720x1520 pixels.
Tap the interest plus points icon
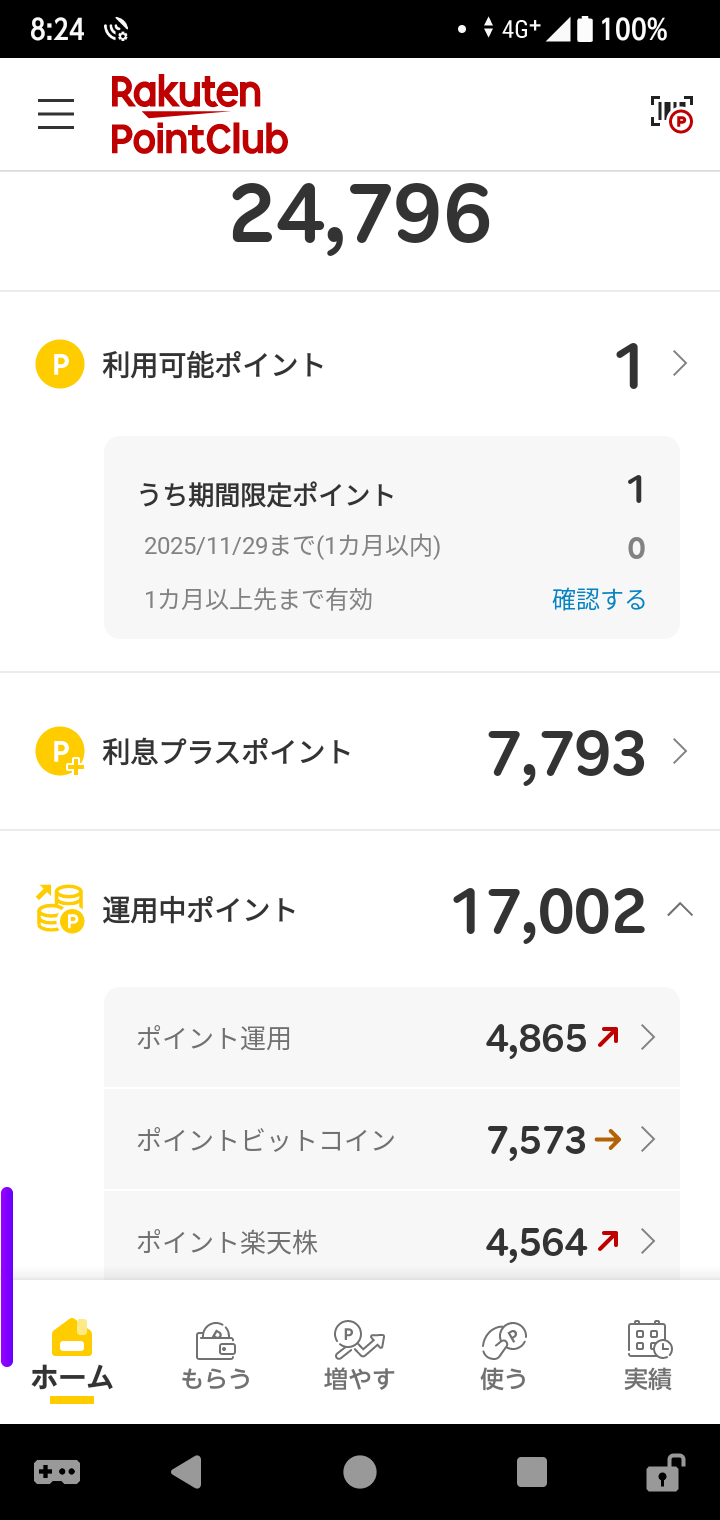(60, 752)
